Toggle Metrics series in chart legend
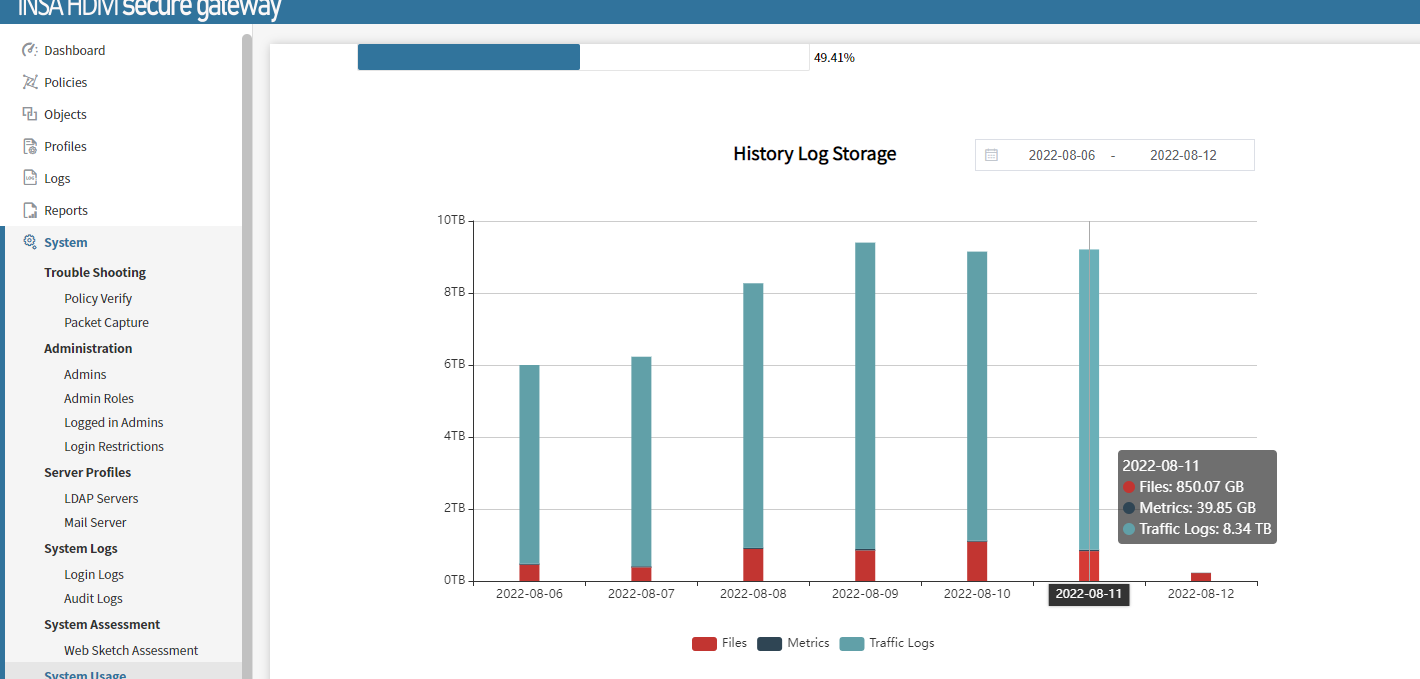The image size is (1420, 679). tap(793, 643)
